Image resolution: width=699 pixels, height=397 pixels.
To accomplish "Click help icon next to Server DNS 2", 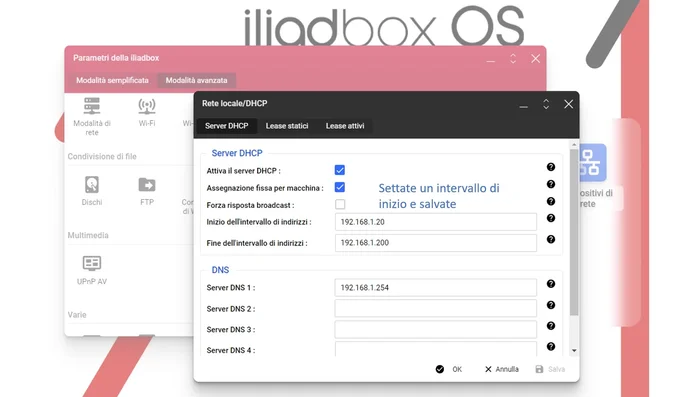I will [x=551, y=305].
